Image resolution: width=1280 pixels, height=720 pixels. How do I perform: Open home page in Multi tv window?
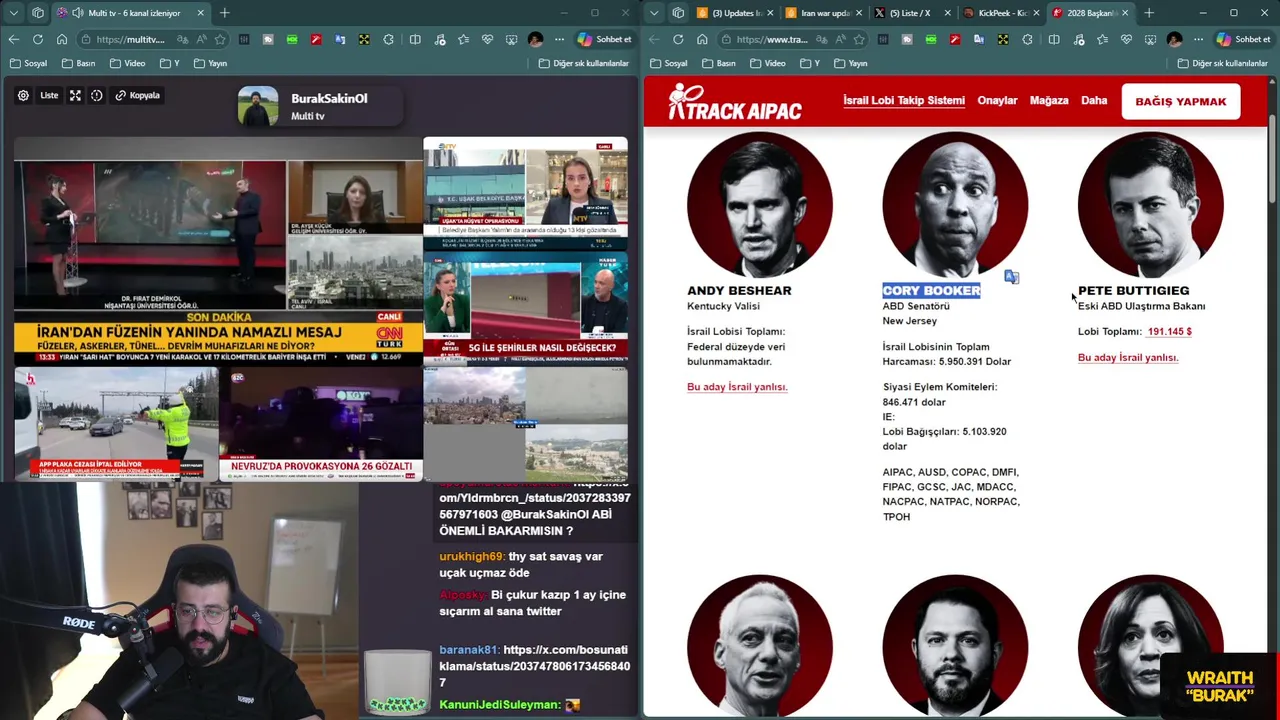(62, 39)
